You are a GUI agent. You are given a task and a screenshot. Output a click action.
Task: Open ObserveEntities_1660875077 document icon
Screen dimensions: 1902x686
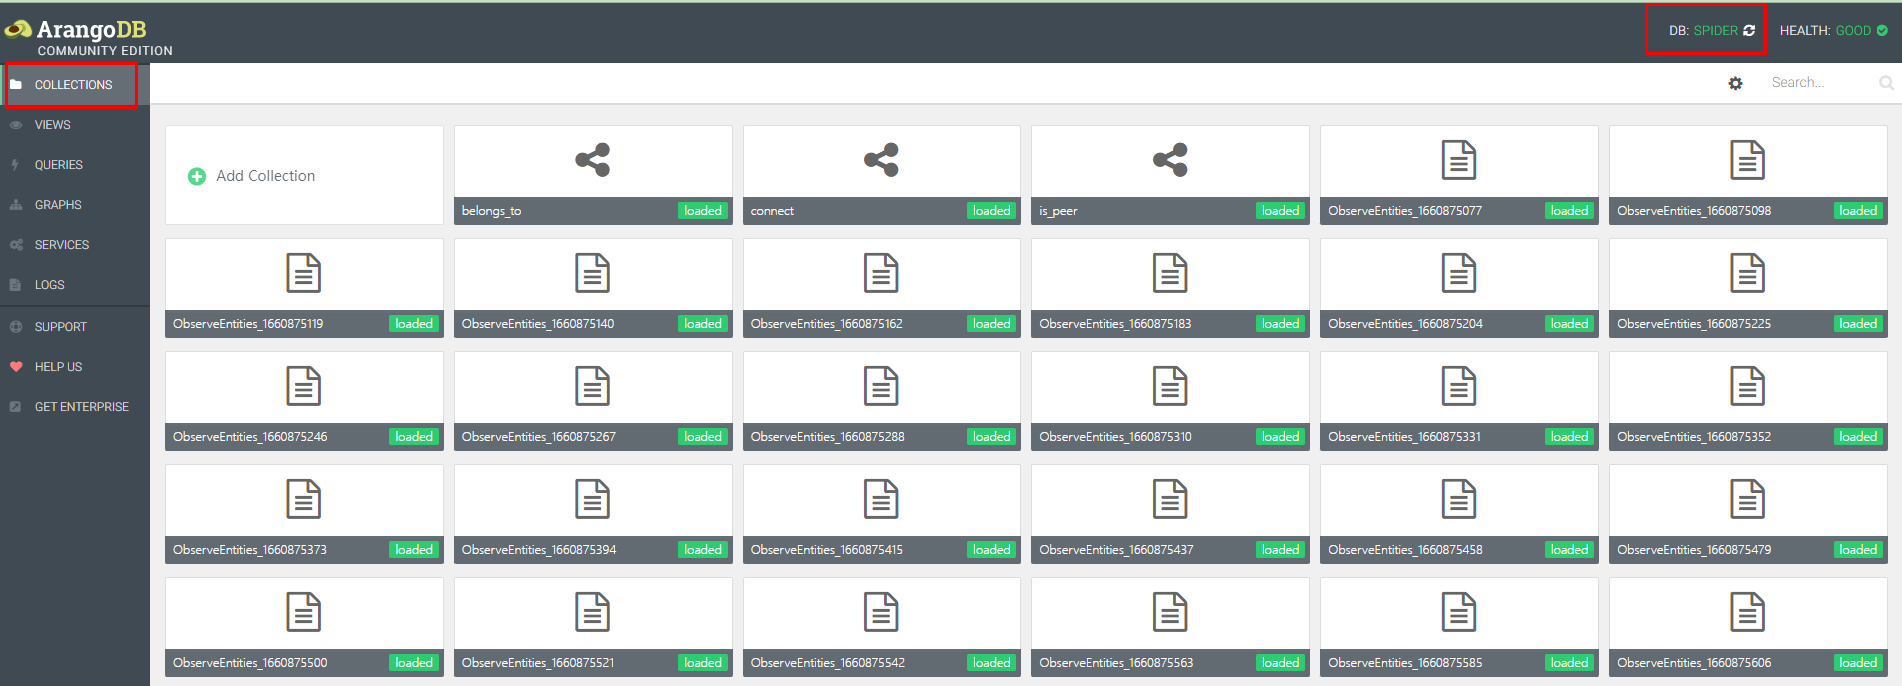pyautogui.click(x=1458, y=160)
